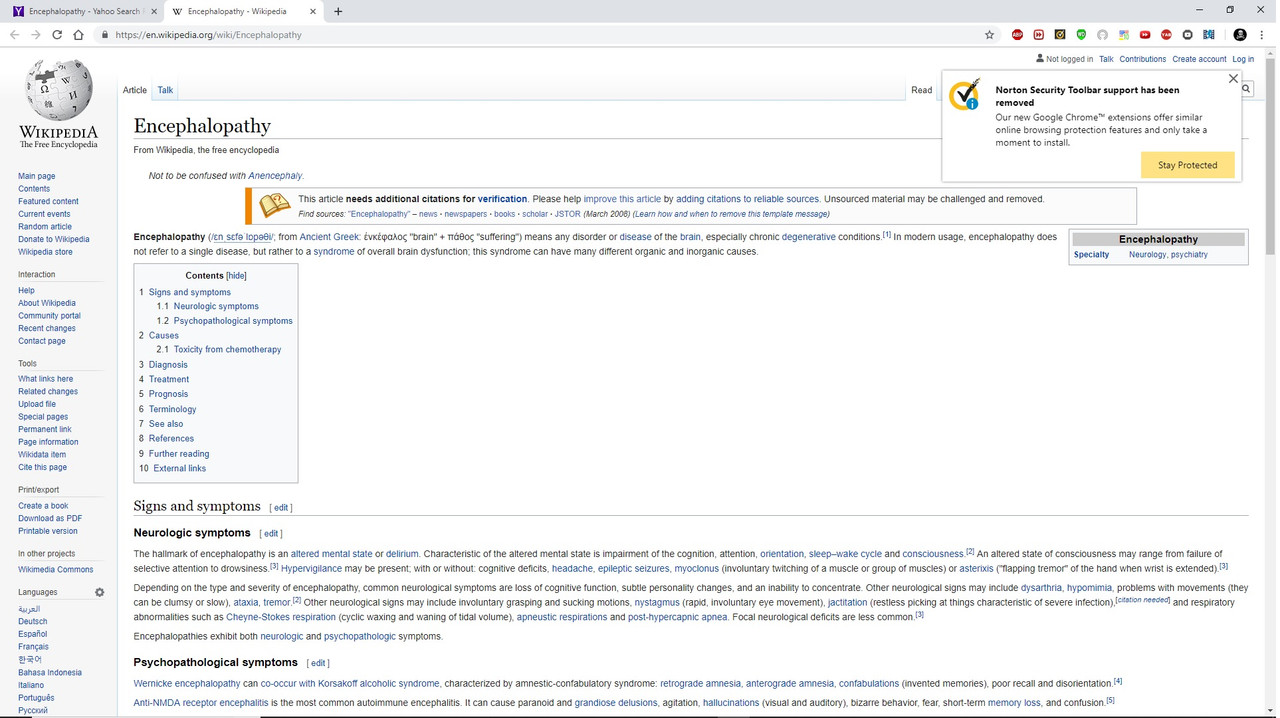Click Download as PDF
The image size is (1280, 718).
click(50, 518)
